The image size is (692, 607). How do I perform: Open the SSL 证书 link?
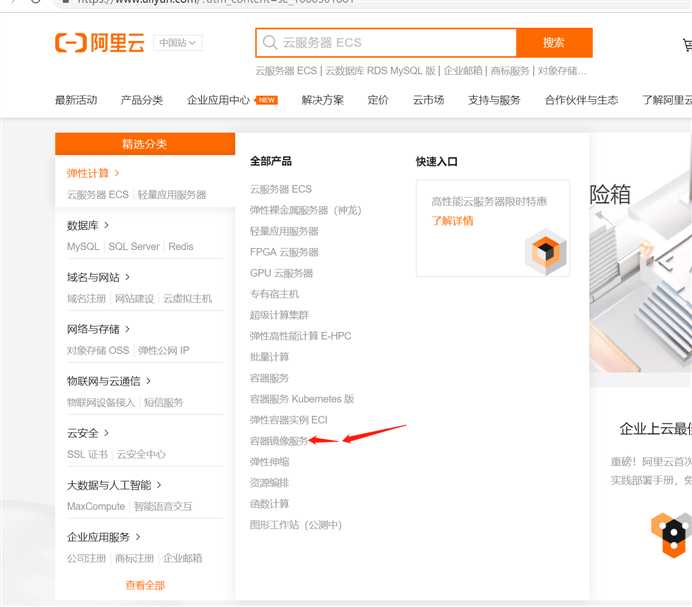(87, 454)
